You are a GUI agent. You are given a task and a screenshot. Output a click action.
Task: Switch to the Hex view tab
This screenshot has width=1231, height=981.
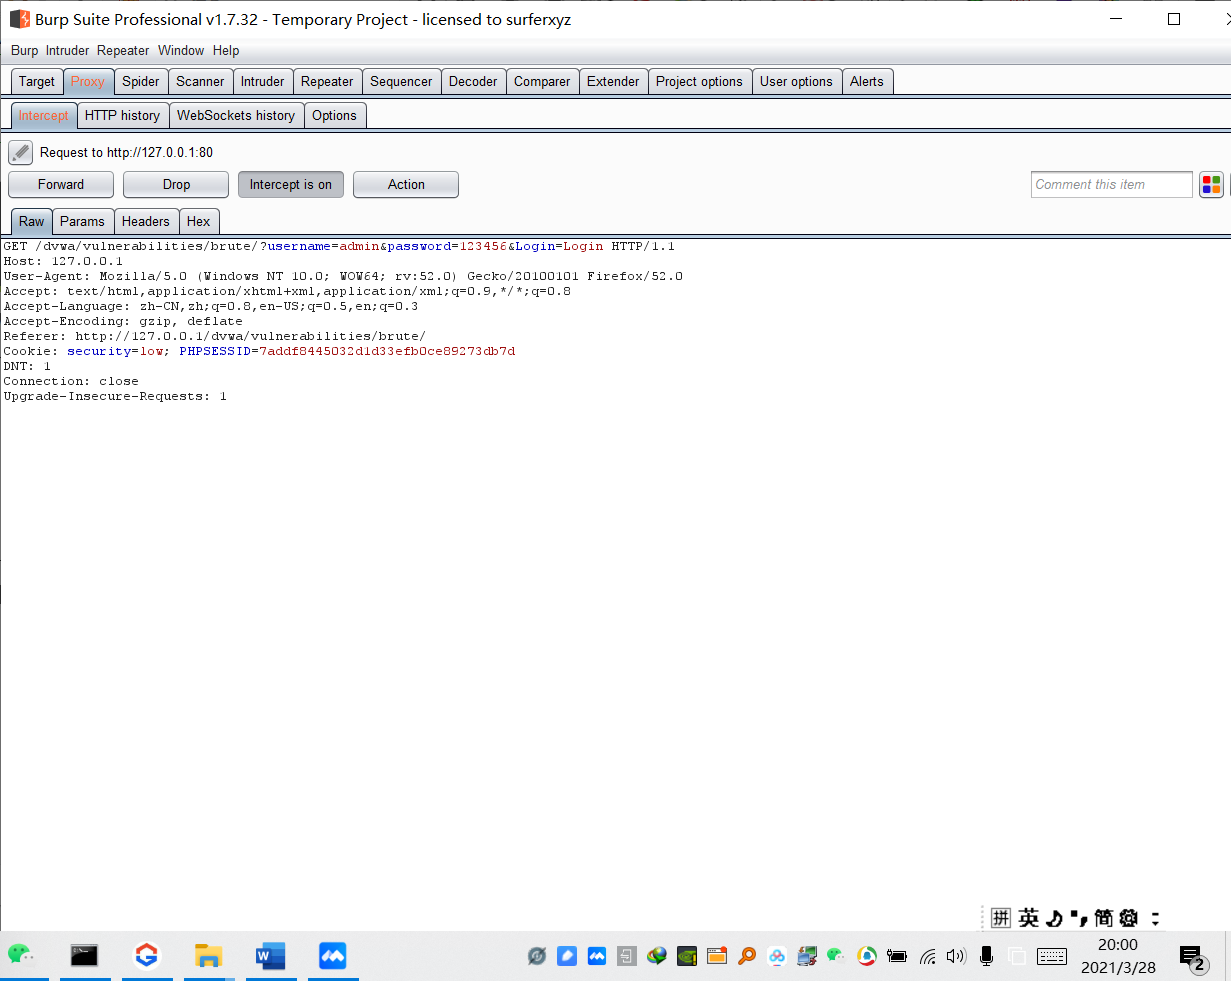click(199, 221)
